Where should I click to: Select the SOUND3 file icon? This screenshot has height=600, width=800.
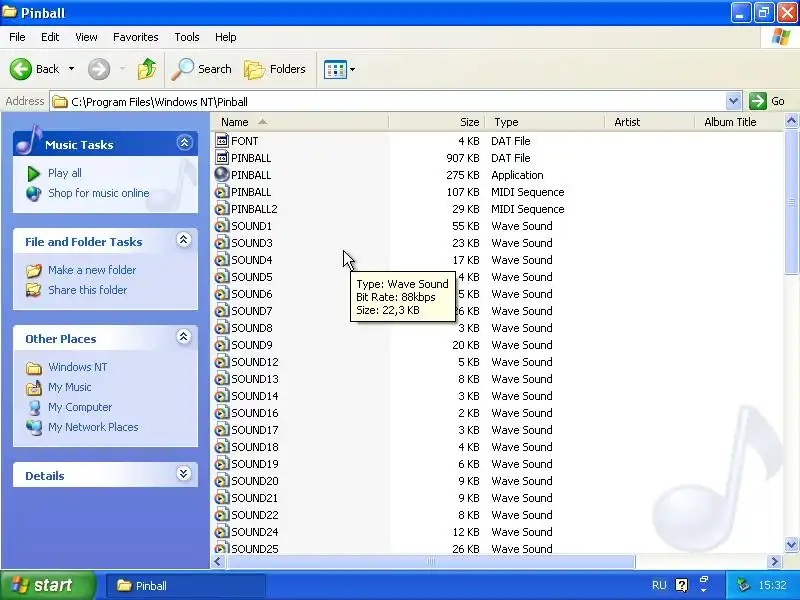221,243
